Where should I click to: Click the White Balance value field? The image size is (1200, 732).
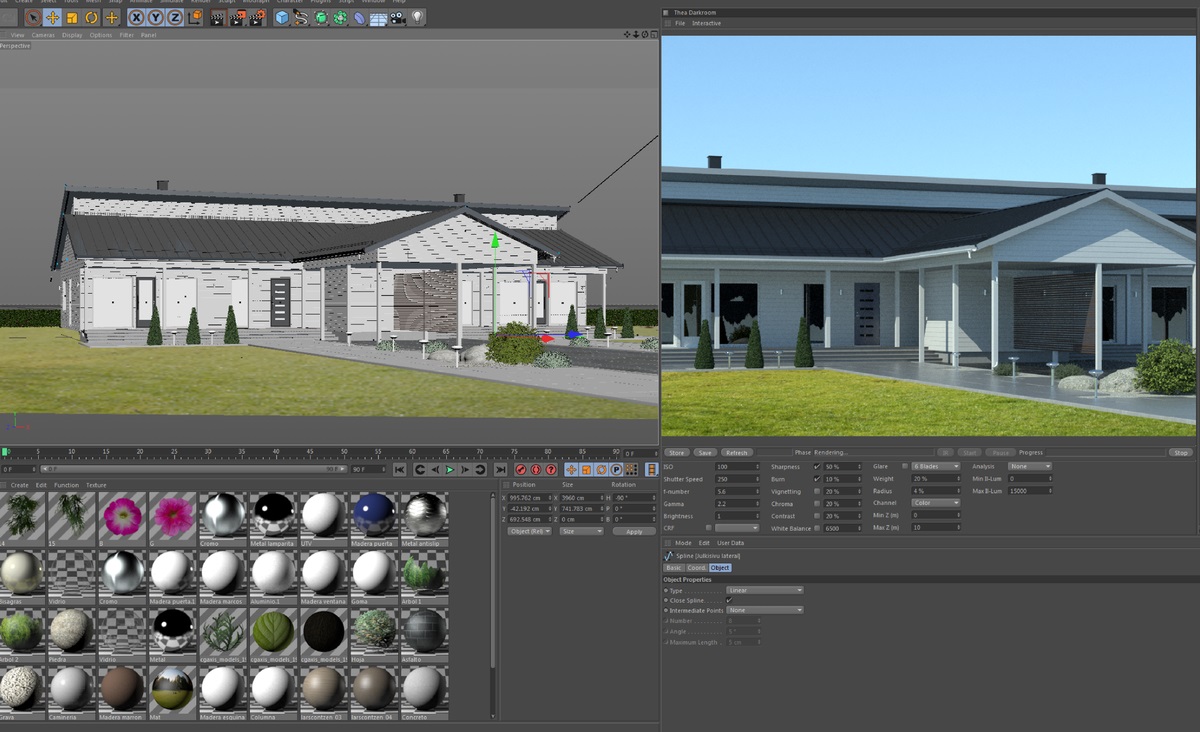842,528
